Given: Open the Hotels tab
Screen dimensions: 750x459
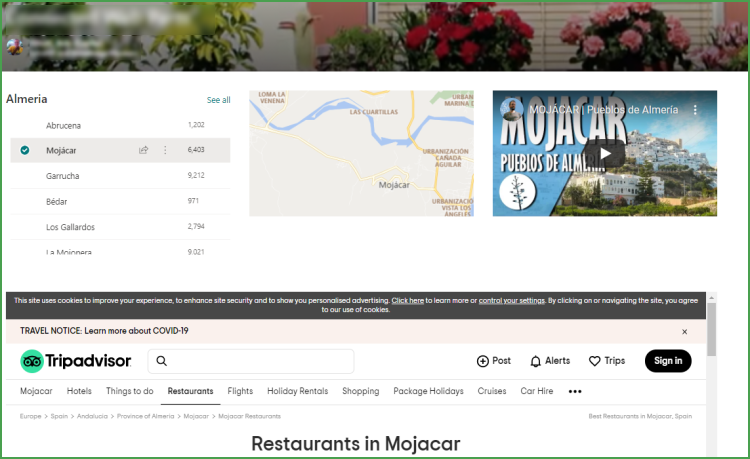Looking at the screenshot, I should tap(79, 391).
